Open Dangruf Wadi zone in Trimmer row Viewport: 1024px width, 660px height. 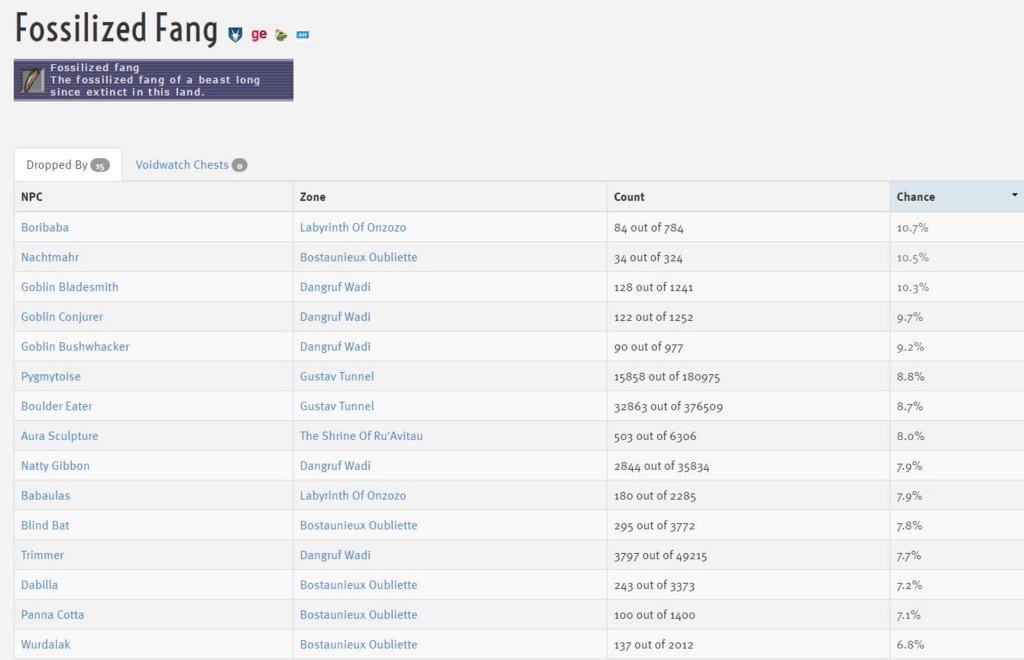click(335, 555)
